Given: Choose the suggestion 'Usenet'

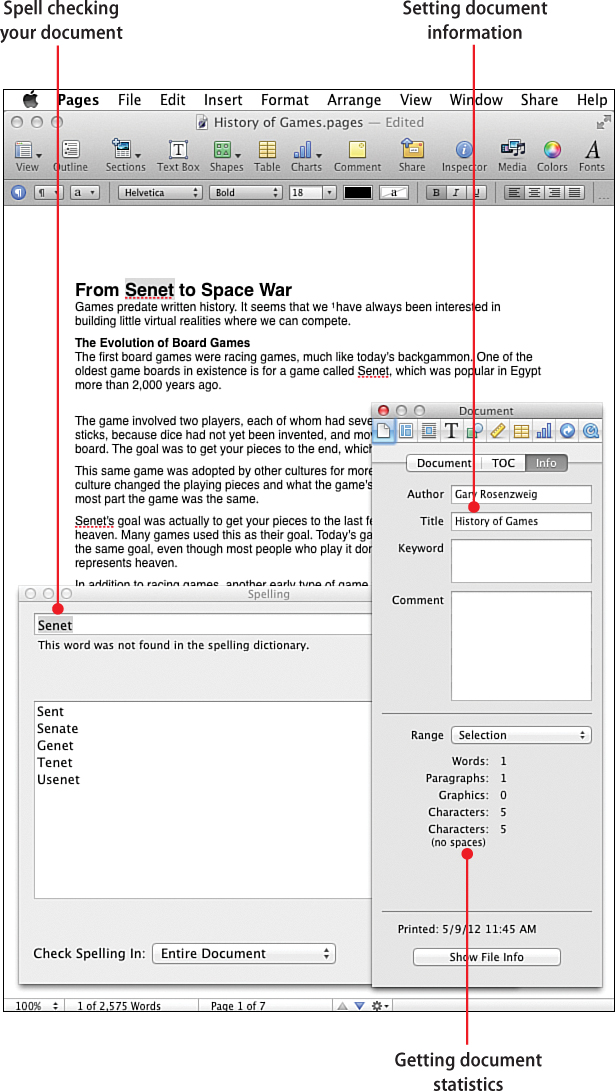Looking at the screenshot, I should tap(58, 779).
